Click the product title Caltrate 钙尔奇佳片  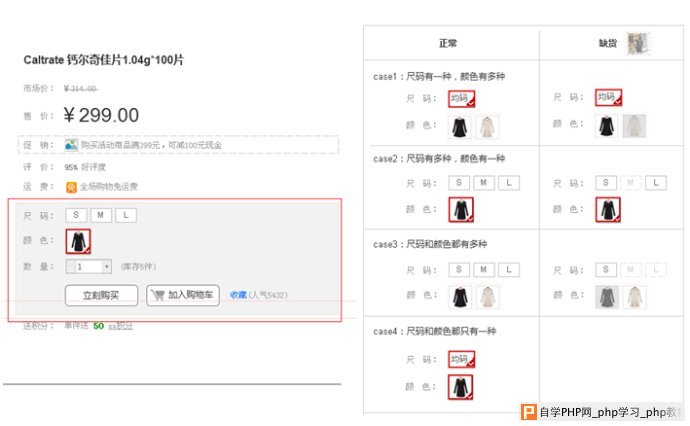click(x=103, y=60)
